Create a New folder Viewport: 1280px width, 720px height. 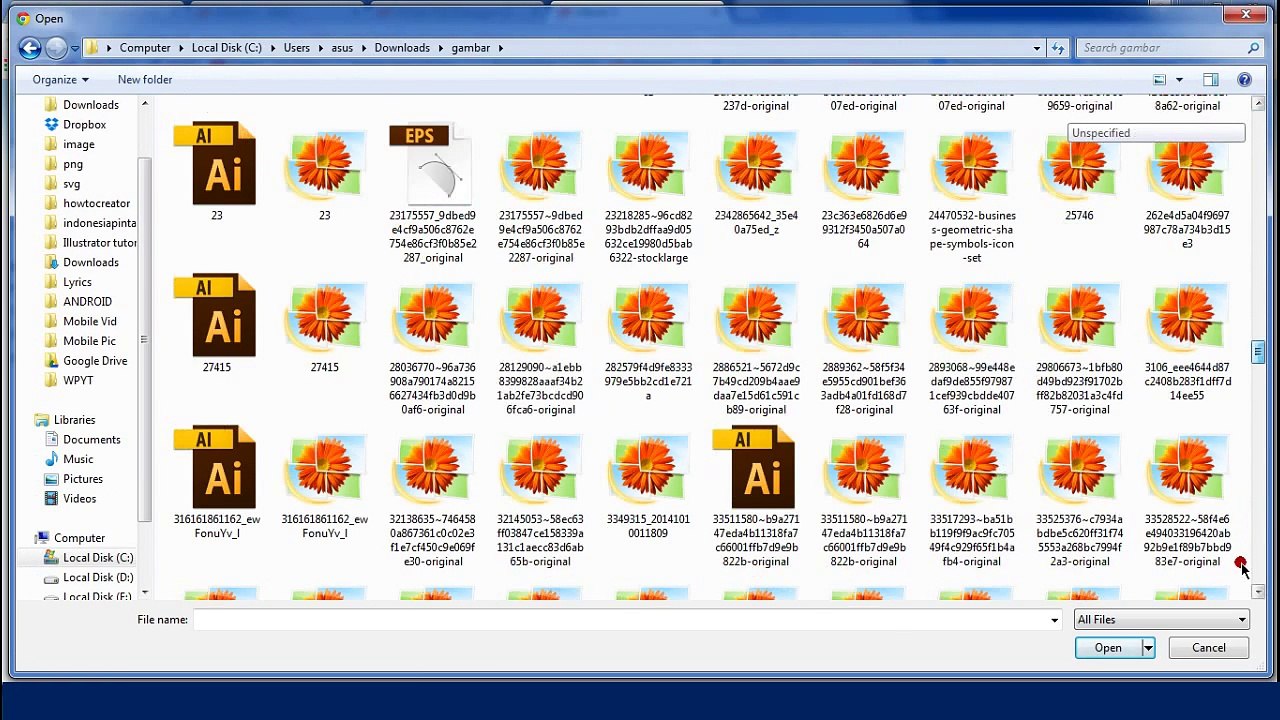click(x=145, y=79)
